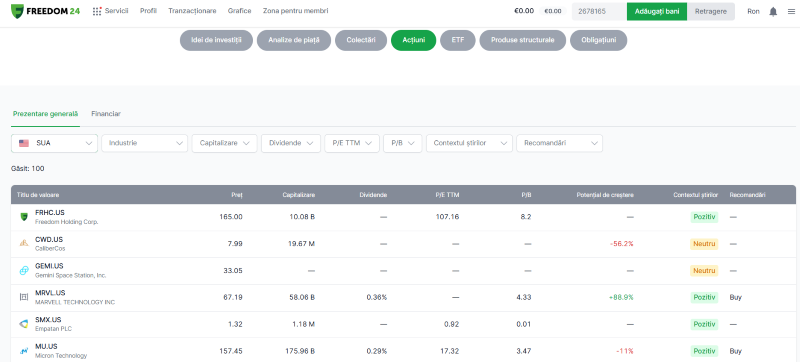Click the account number 2678165 field
This screenshot has height=362, width=800.
pos(599,11)
